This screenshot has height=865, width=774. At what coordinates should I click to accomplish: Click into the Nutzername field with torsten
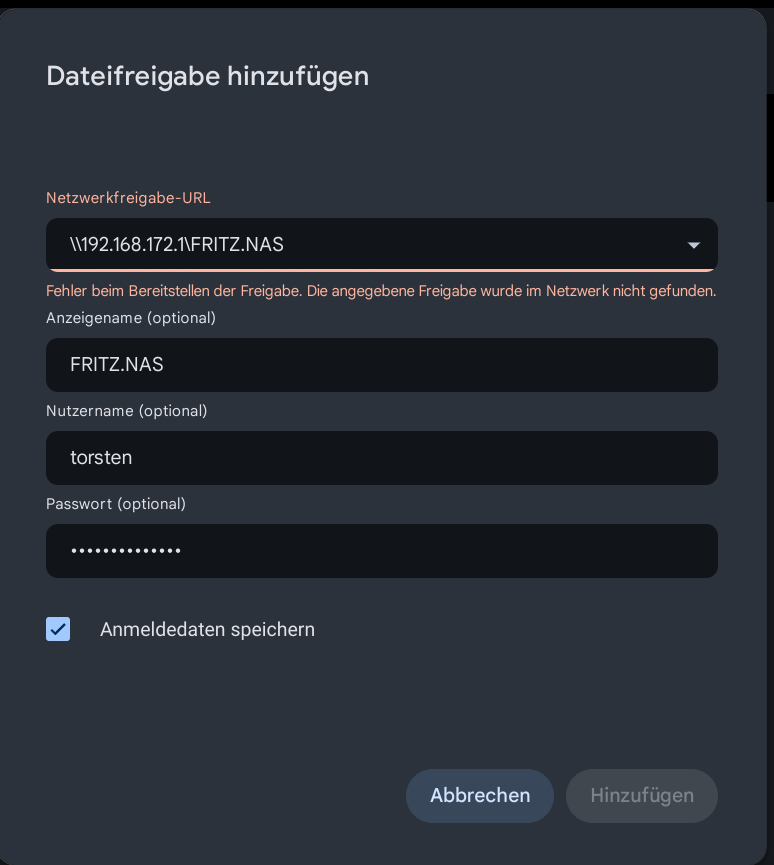click(x=382, y=458)
